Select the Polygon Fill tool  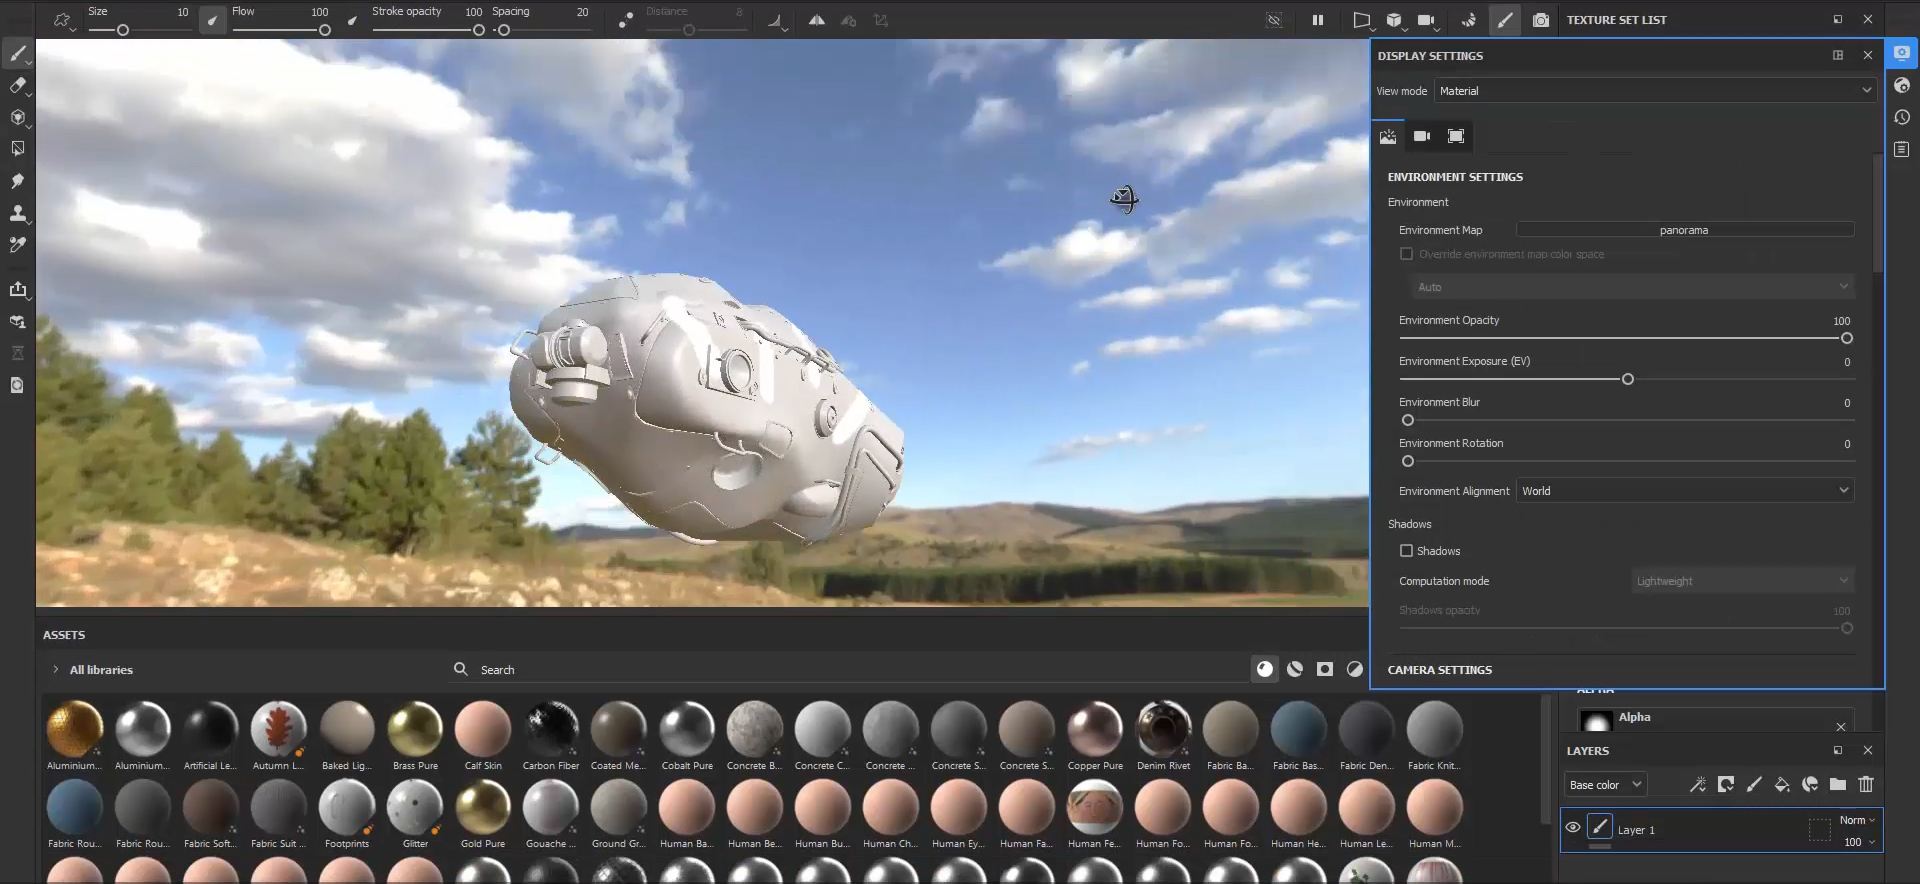coord(17,149)
